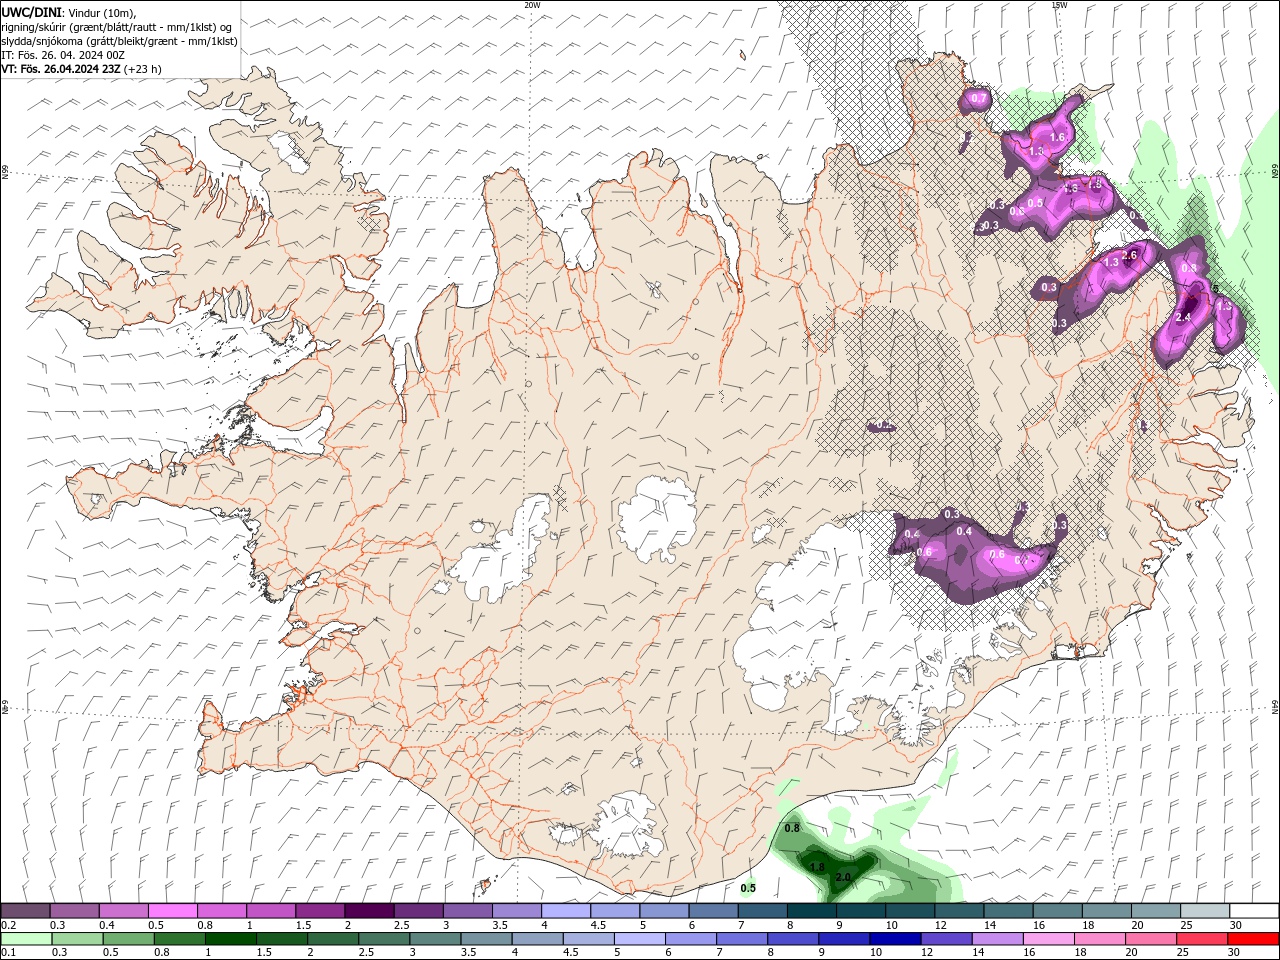Click the 0.7 snowfall value at northeast tip
The height and width of the screenshot is (960, 1280).
(x=979, y=99)
